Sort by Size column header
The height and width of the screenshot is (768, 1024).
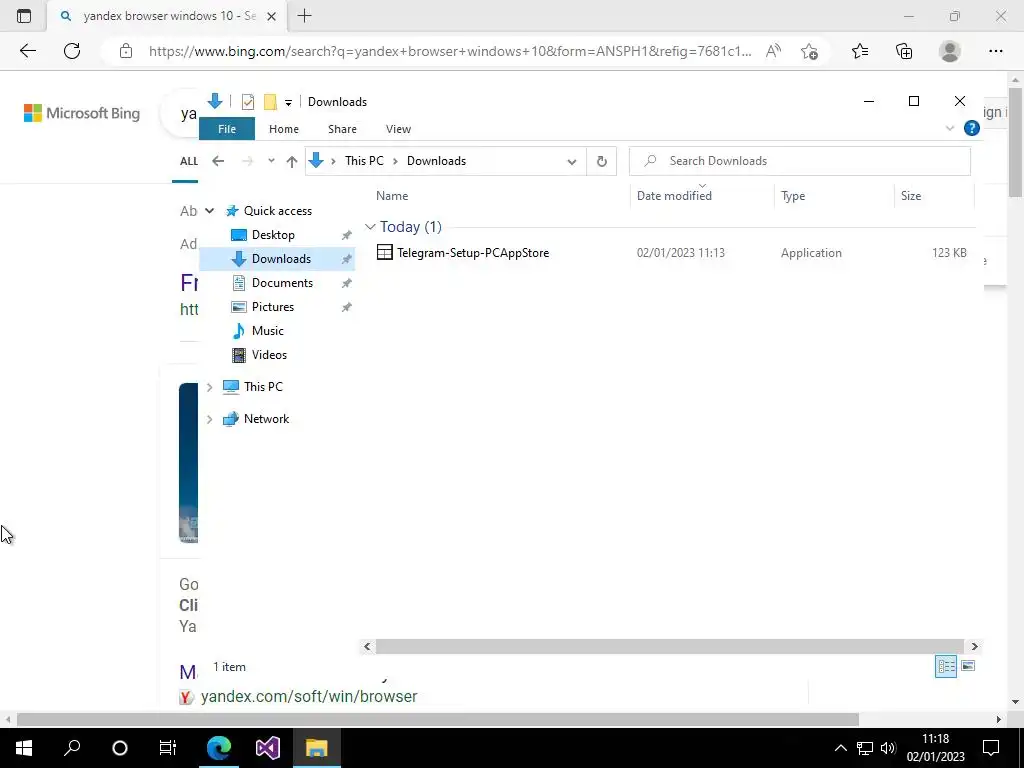point(911,196)
